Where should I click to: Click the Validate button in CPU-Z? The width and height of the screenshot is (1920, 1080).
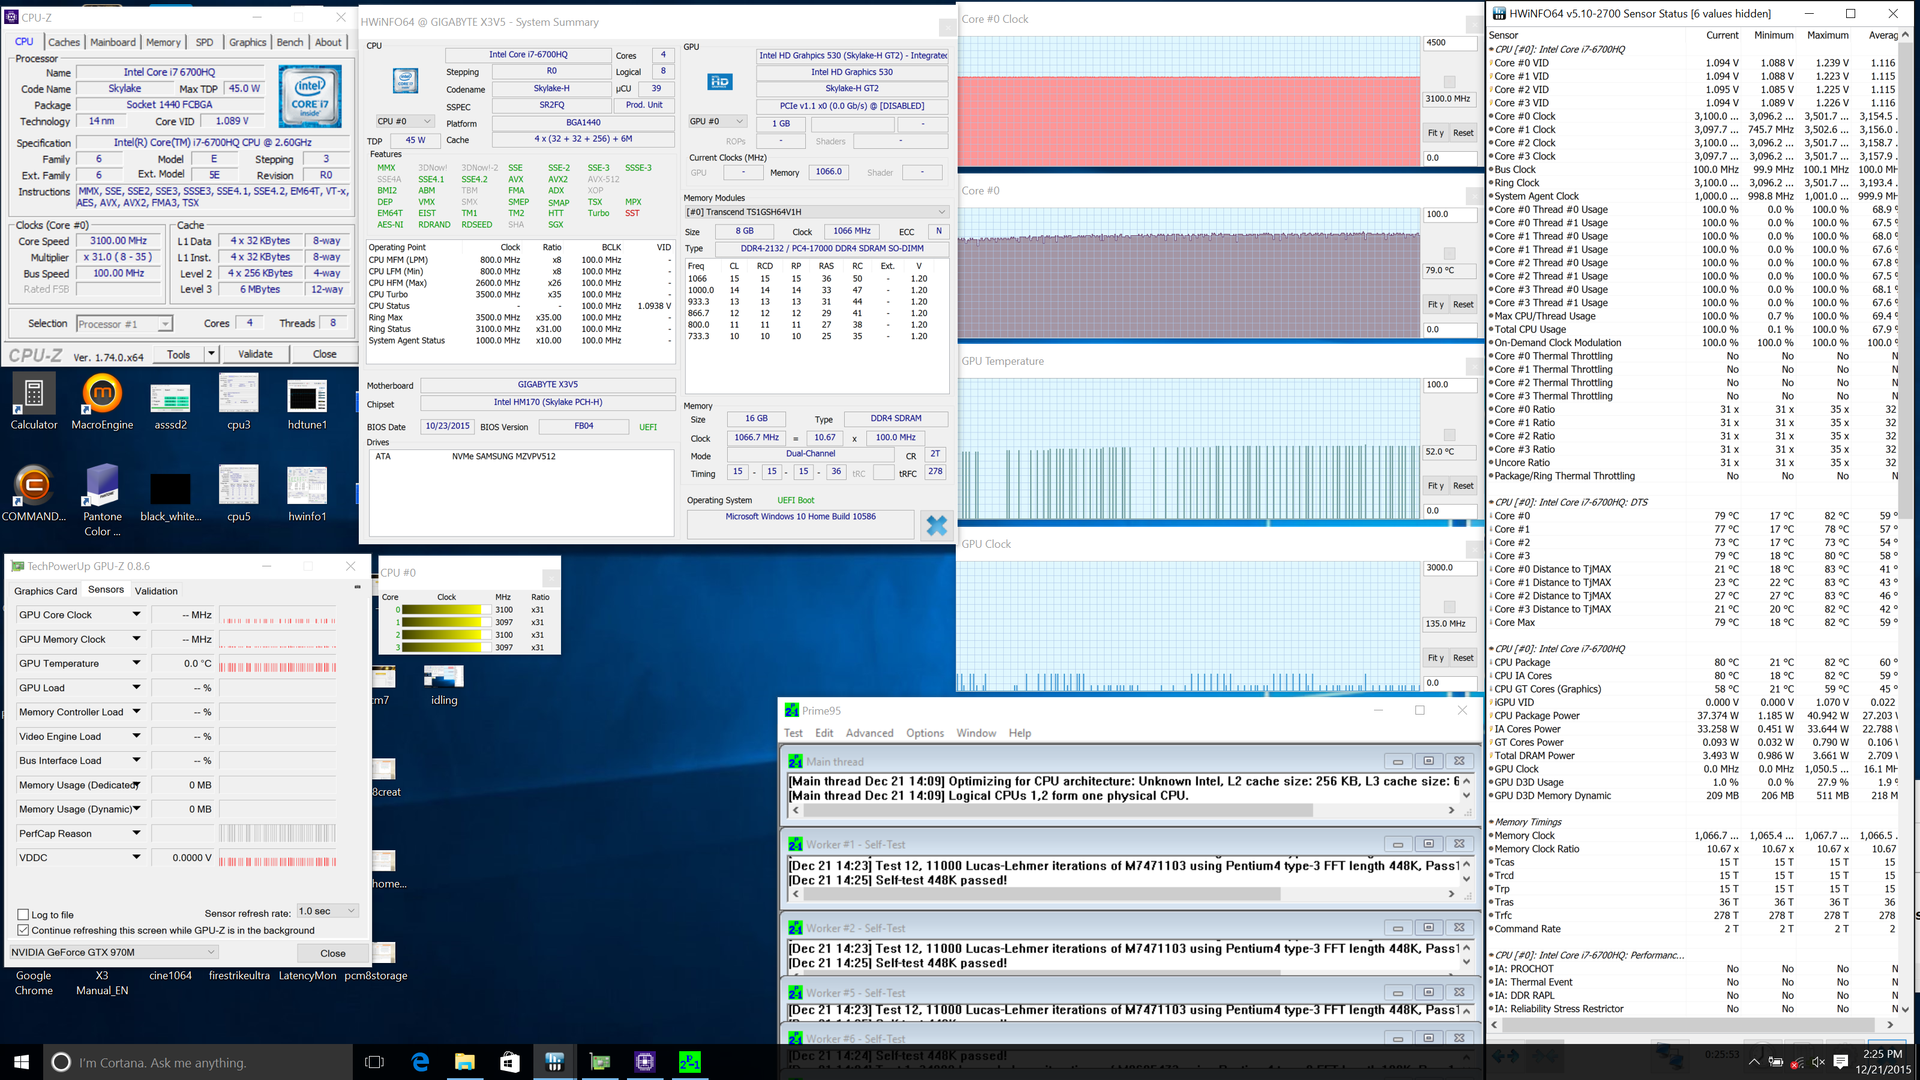pyautogui.click(x=255, y=354)
